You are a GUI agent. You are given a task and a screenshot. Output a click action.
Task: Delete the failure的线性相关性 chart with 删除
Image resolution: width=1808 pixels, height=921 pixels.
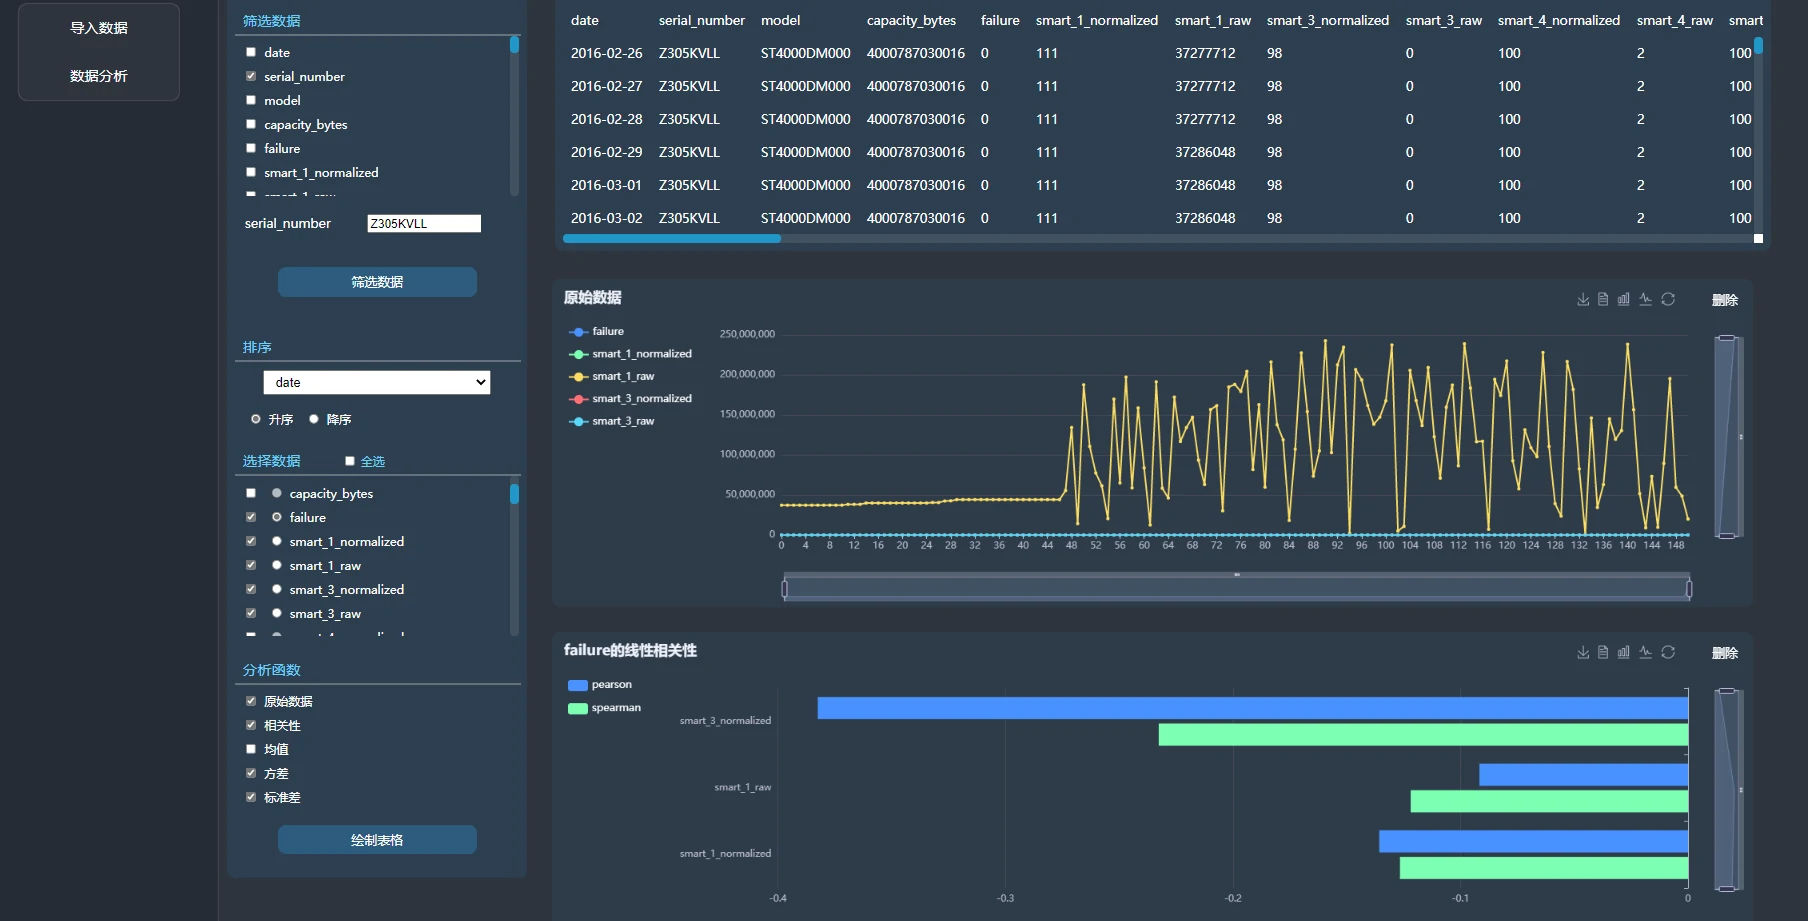1725,653
